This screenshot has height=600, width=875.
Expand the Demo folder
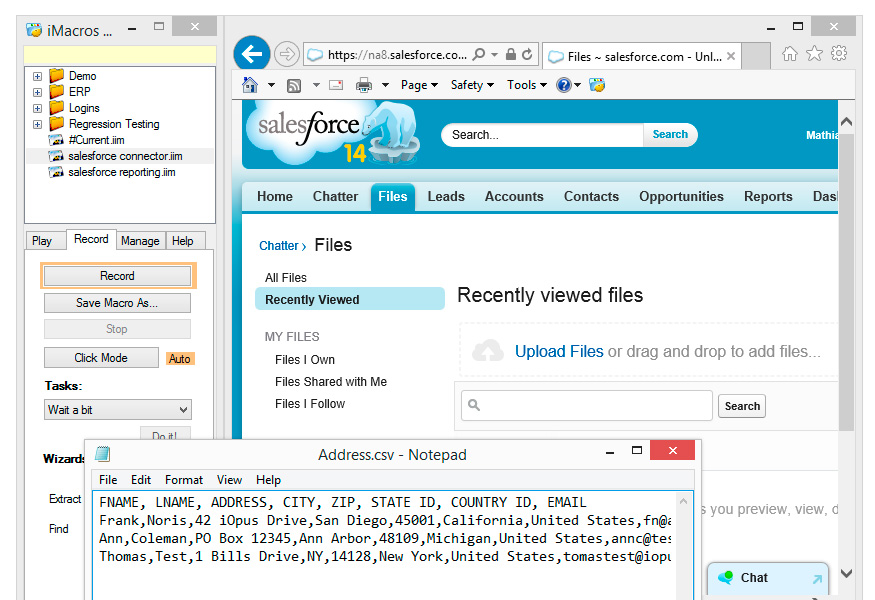point(37,76)
